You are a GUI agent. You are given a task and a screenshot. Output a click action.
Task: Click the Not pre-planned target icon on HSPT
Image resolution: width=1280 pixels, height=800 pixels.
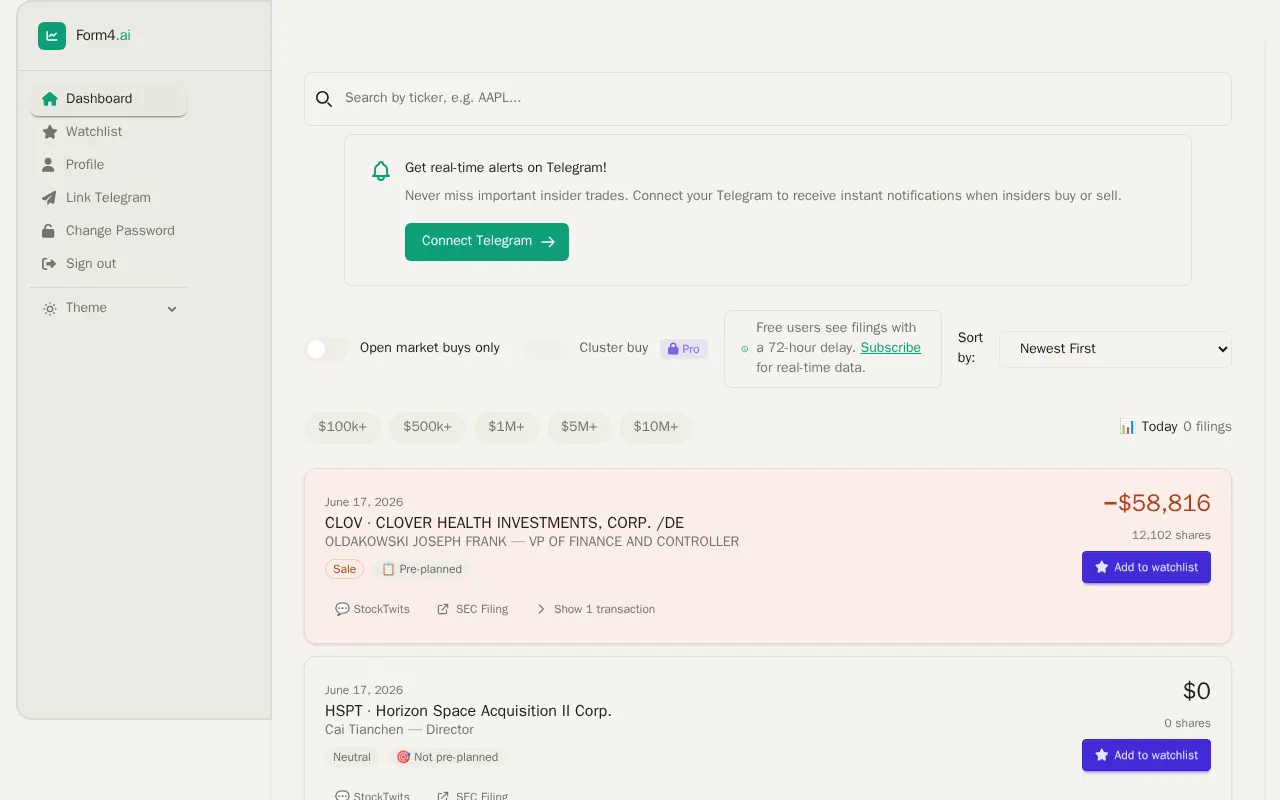(403, 757)
